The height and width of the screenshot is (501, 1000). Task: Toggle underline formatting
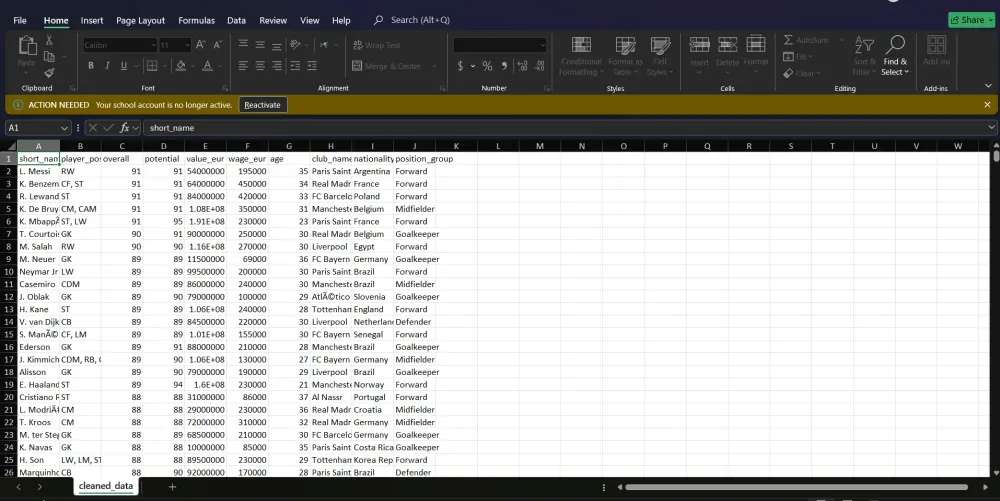tap(124, 66)
